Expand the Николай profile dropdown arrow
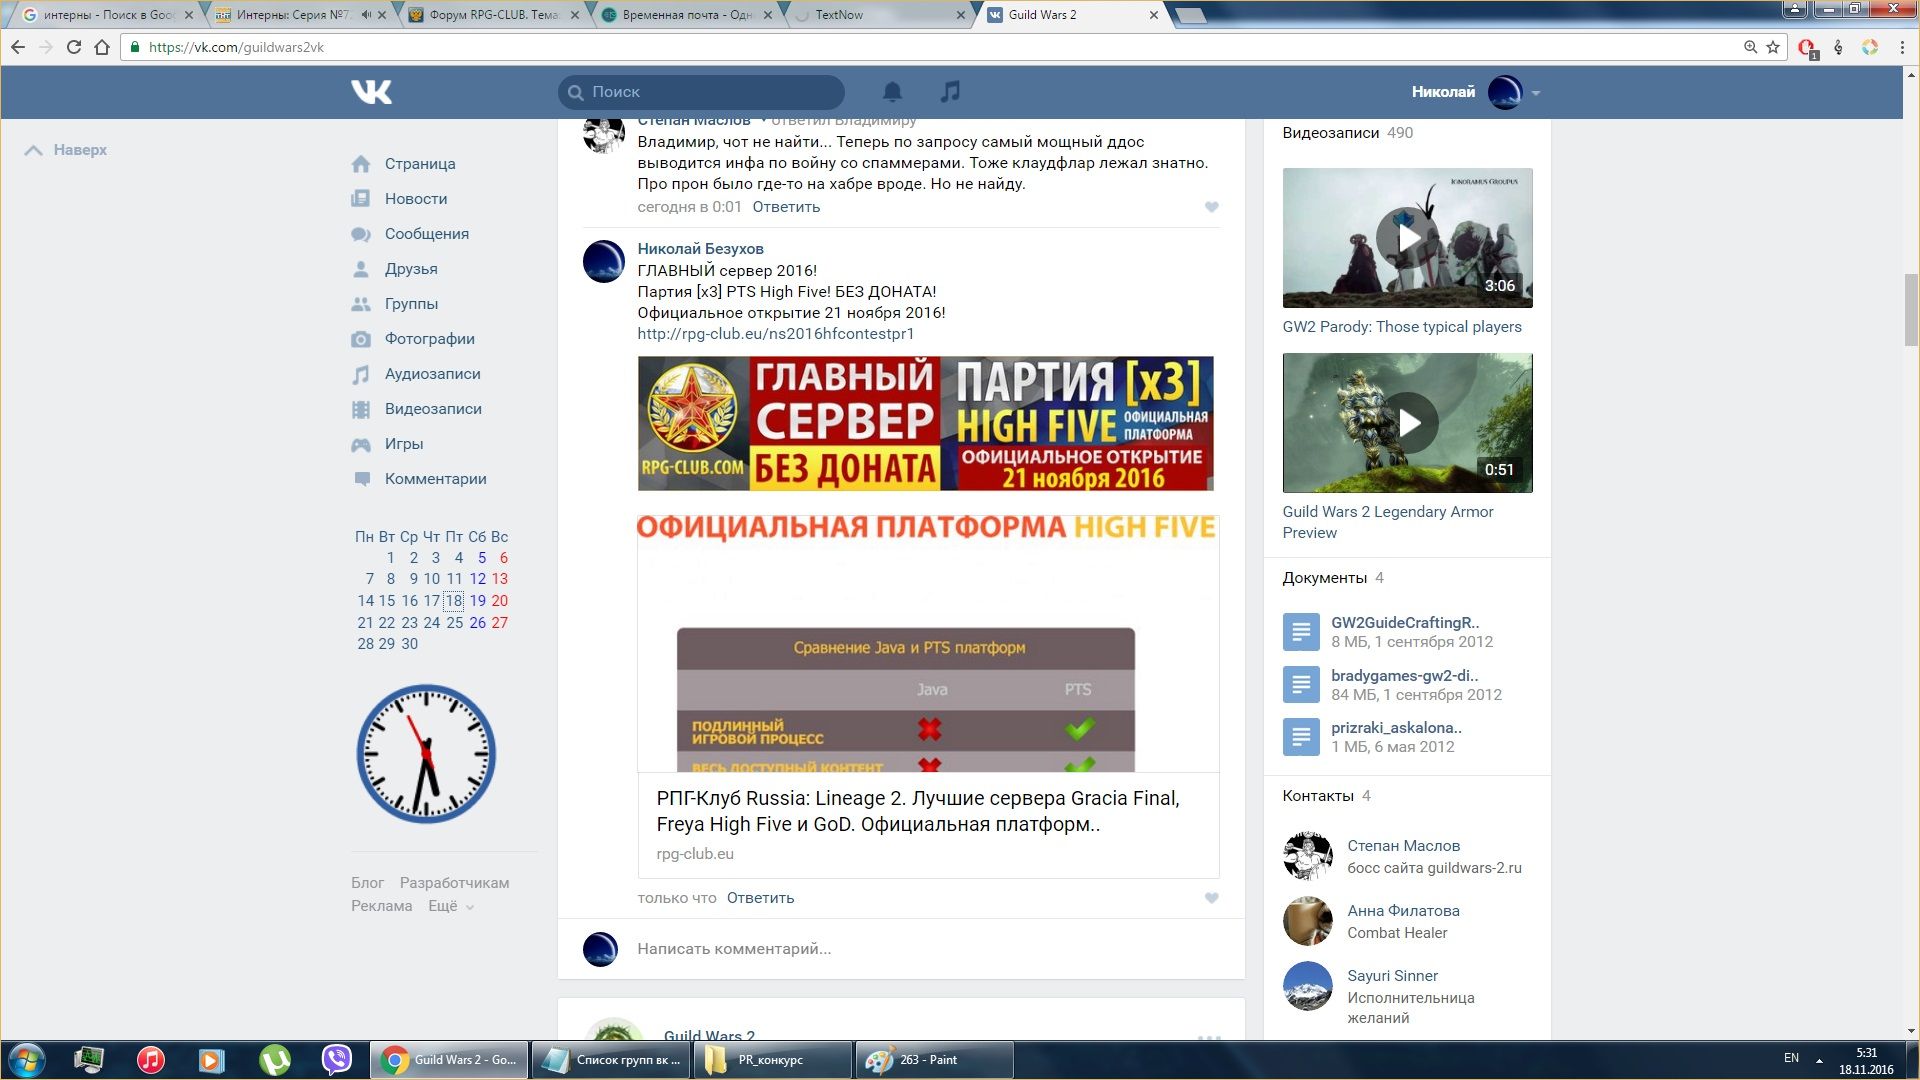This screenshot has height=1080, width=1920. pos(1535,93)
